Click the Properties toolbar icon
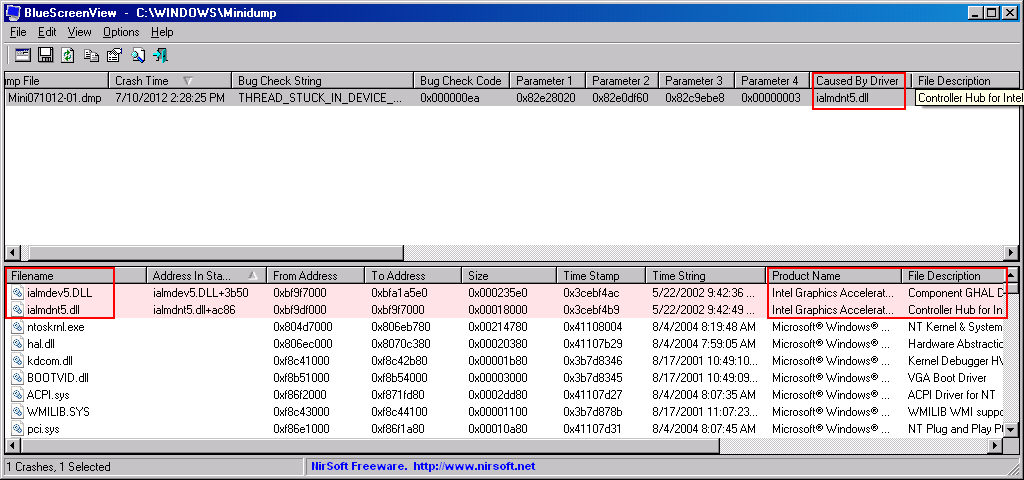Screen dimensions: 1024x480 tap(114, 56)
